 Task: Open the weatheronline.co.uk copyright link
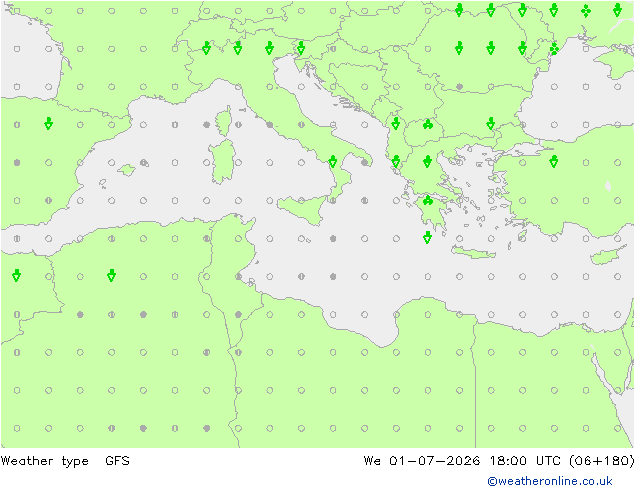[550, 481]
